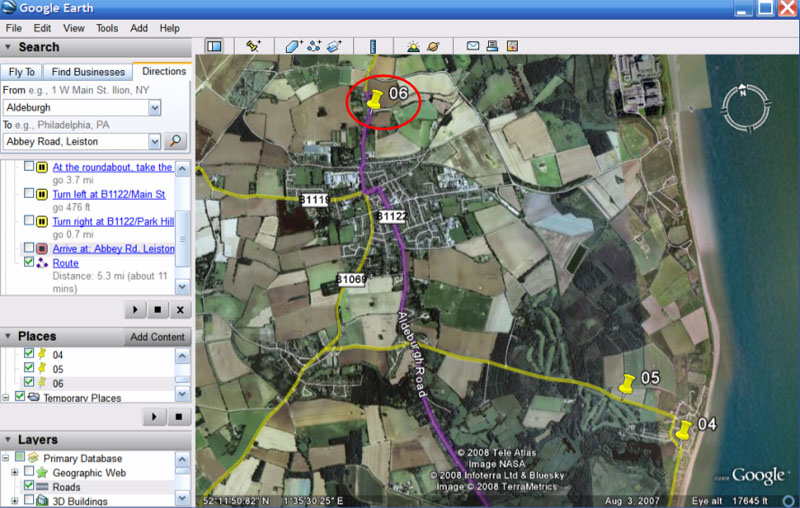The width and height of the screenshot is (800, 508).
Task: Expand the 3D Buildings tree node
Action: (x=14, y=500)
